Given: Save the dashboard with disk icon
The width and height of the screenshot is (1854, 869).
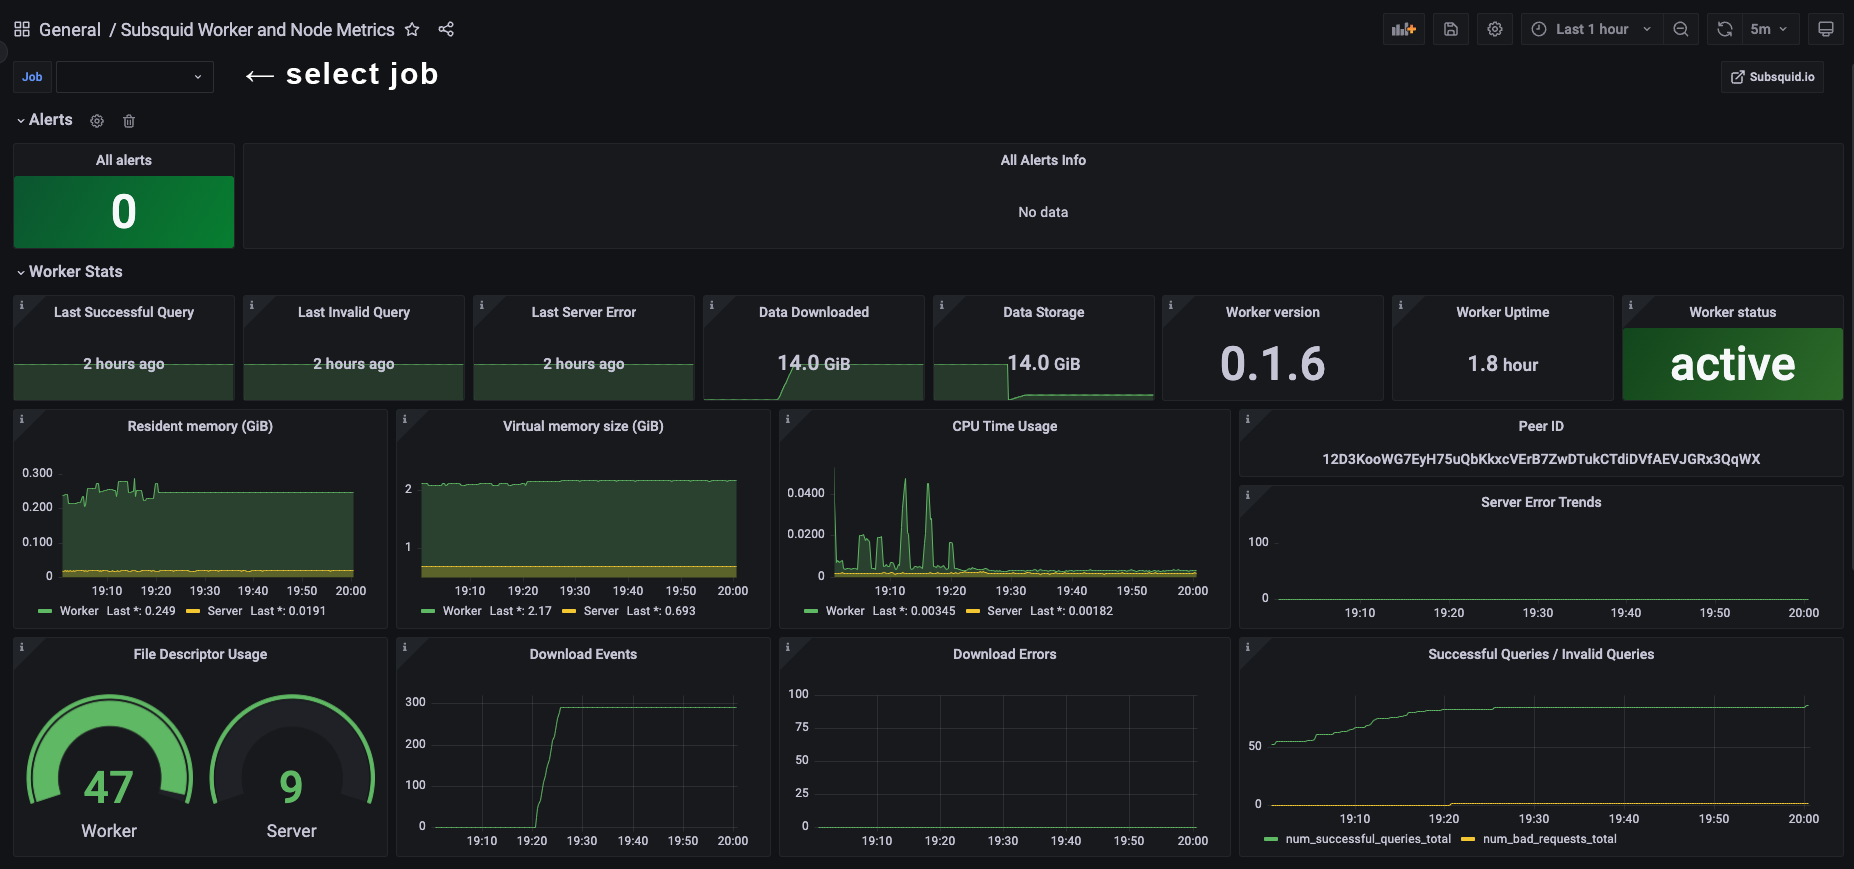Looking at the screenshot, I should (x=1450, y=29).
